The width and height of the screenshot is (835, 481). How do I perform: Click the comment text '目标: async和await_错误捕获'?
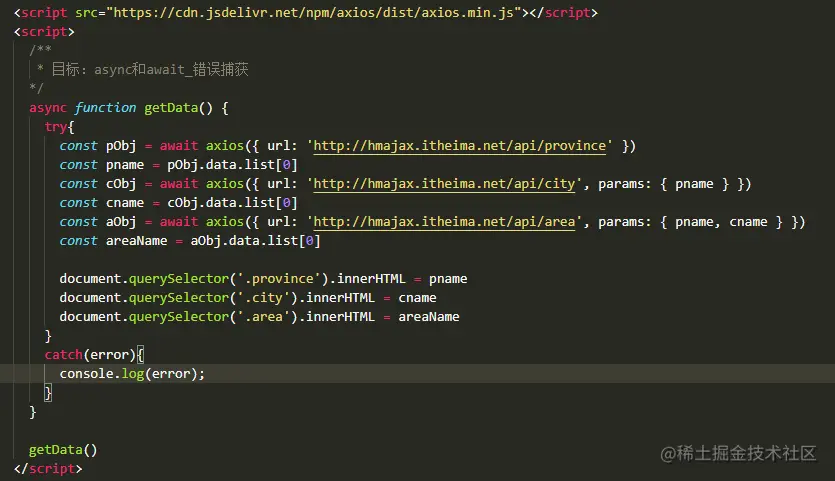point(150,69)
